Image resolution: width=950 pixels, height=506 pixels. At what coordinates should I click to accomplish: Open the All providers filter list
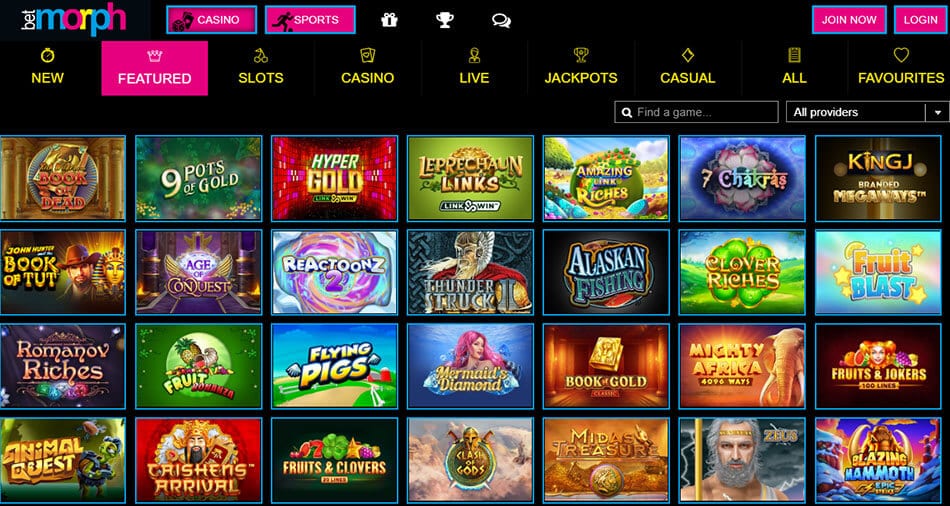(868, 113)
